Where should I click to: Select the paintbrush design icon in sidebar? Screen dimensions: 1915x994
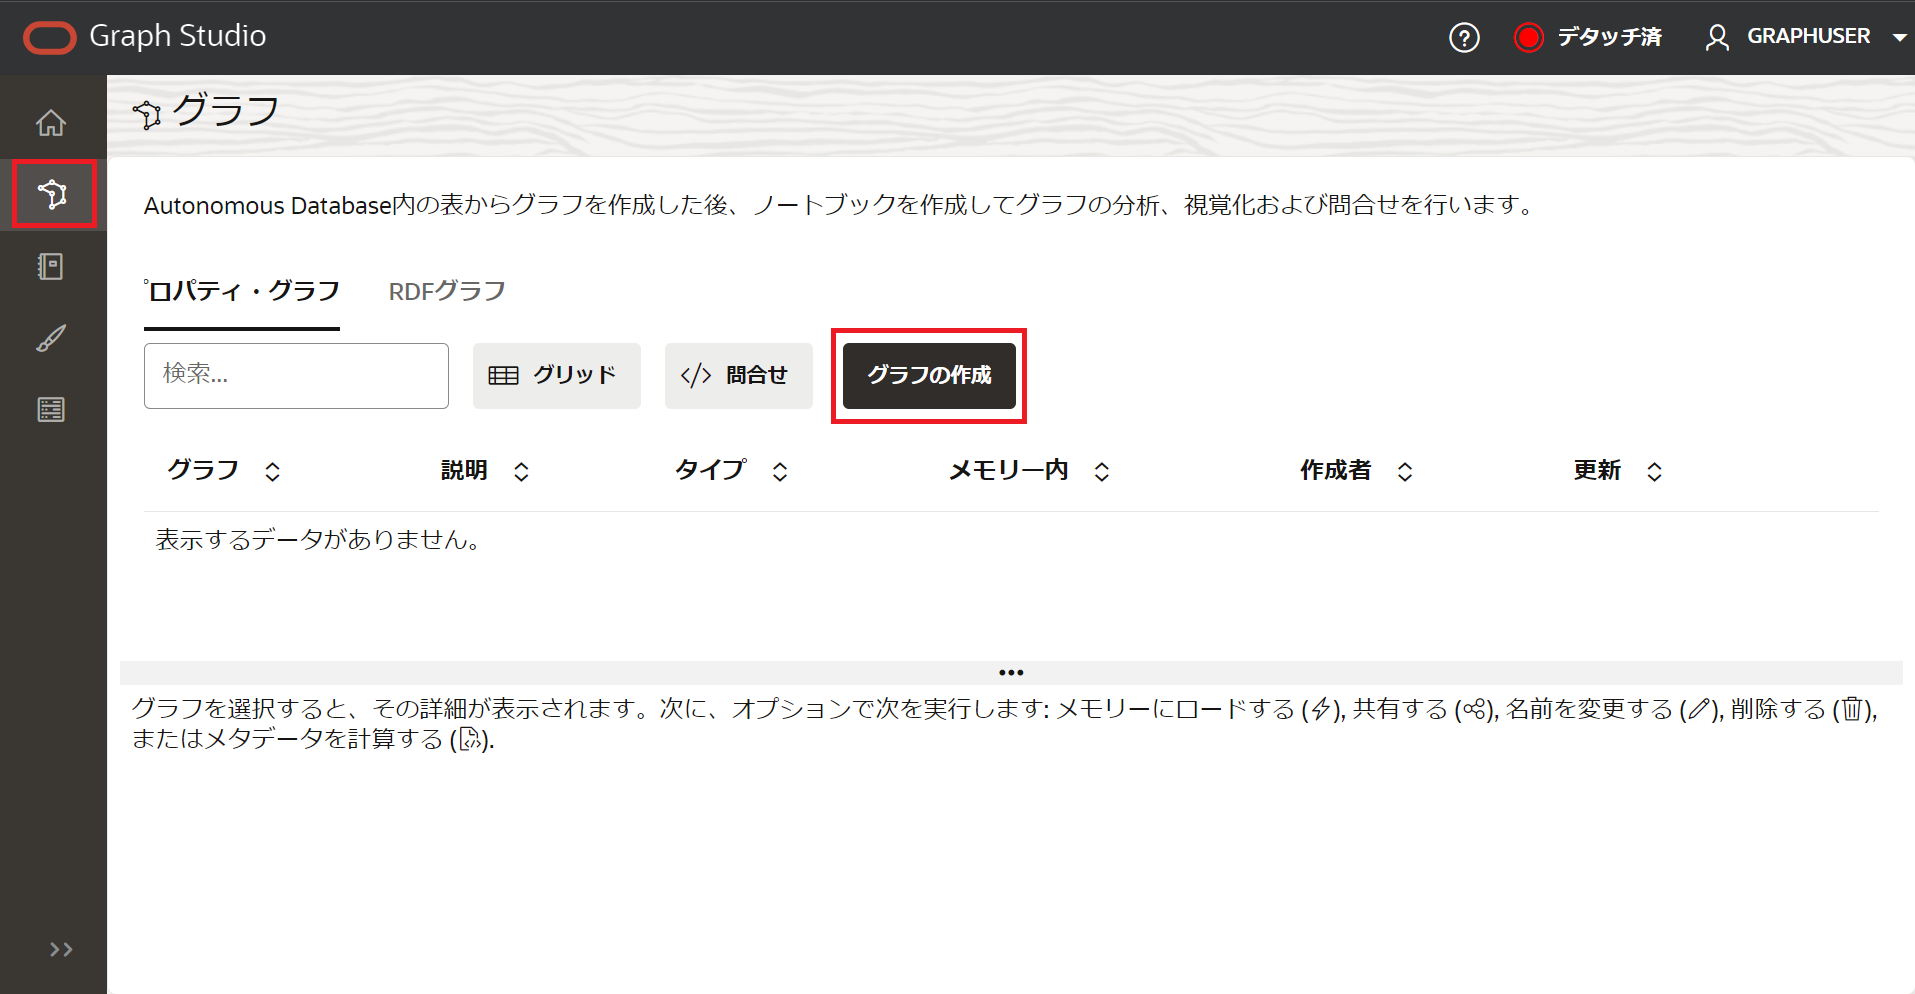pos(50,338)
